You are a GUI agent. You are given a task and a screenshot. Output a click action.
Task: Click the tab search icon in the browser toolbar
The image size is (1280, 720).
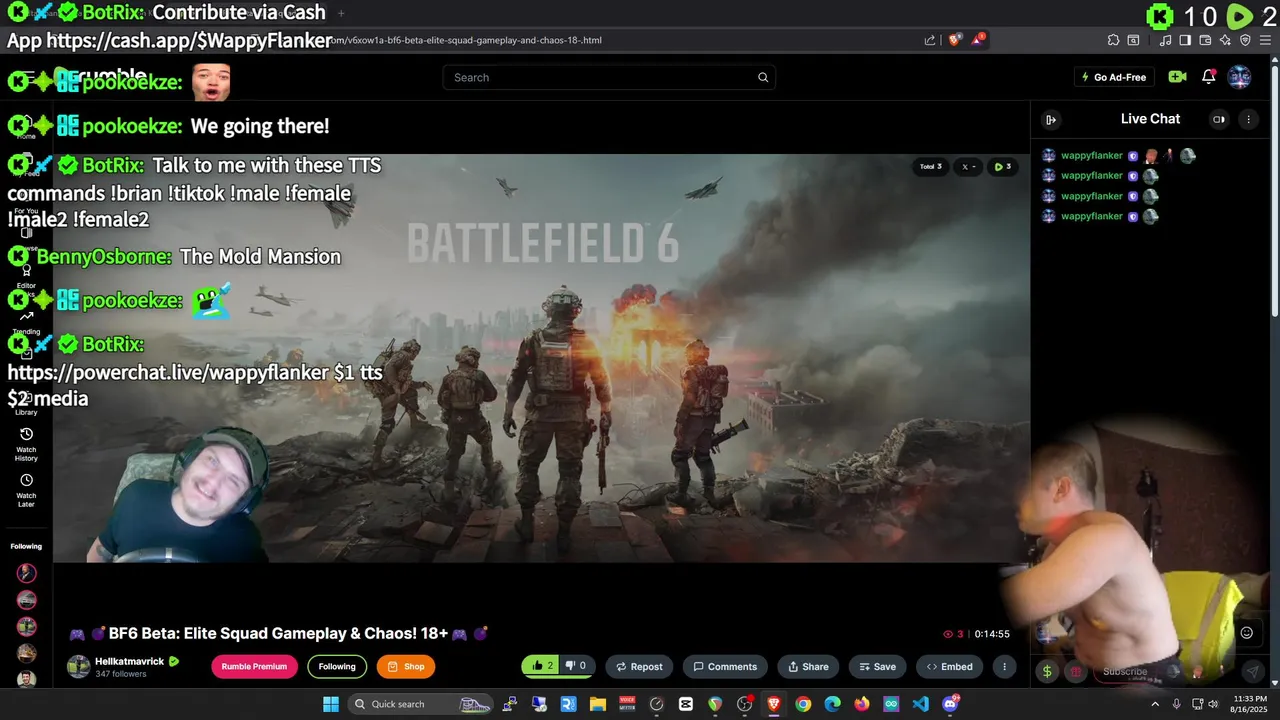coord(1133,40)
